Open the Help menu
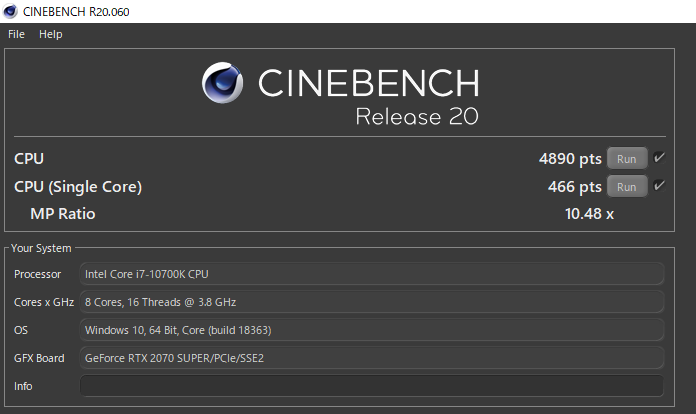 (50, 34)
